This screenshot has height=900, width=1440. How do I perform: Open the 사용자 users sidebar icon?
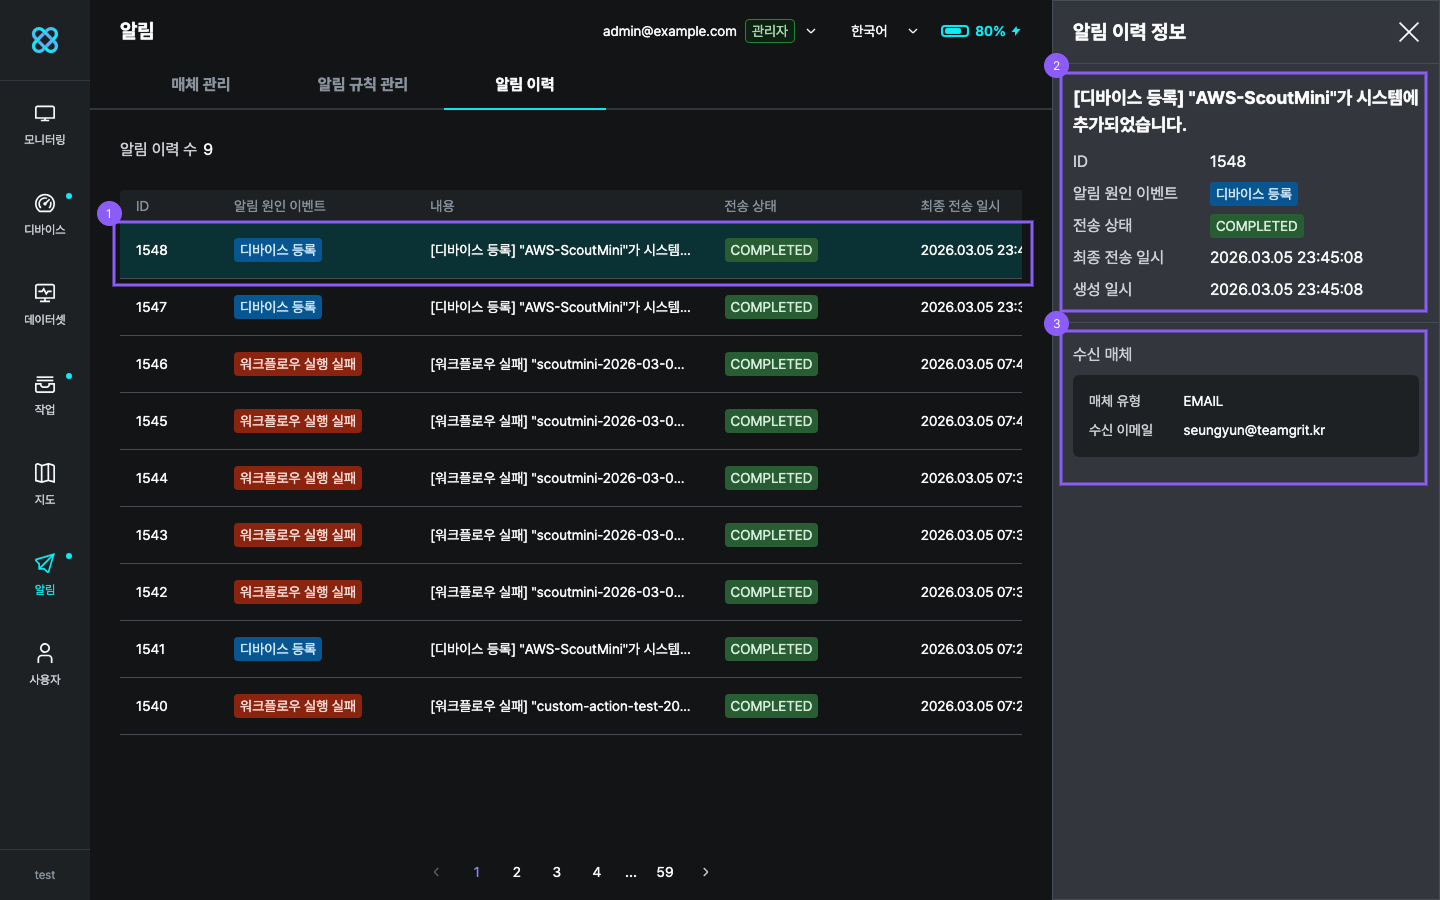45,665
